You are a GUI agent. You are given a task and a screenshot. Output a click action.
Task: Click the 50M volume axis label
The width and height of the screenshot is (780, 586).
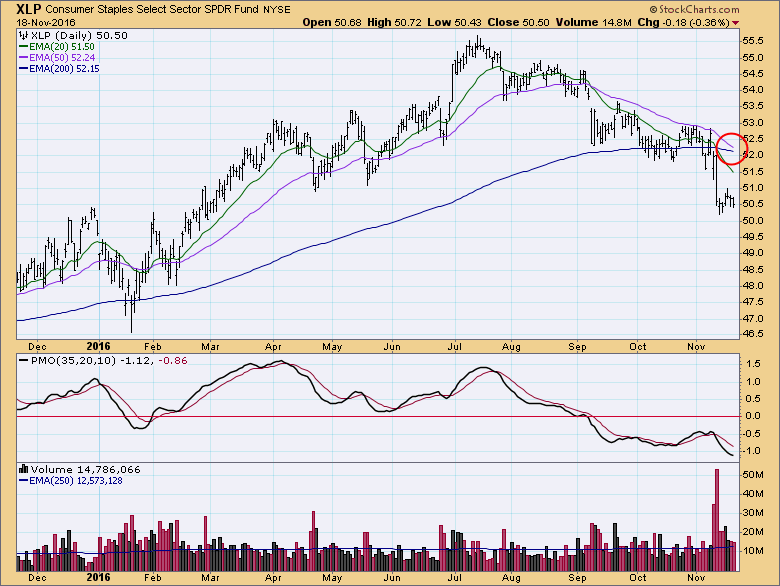click(753, 475)
